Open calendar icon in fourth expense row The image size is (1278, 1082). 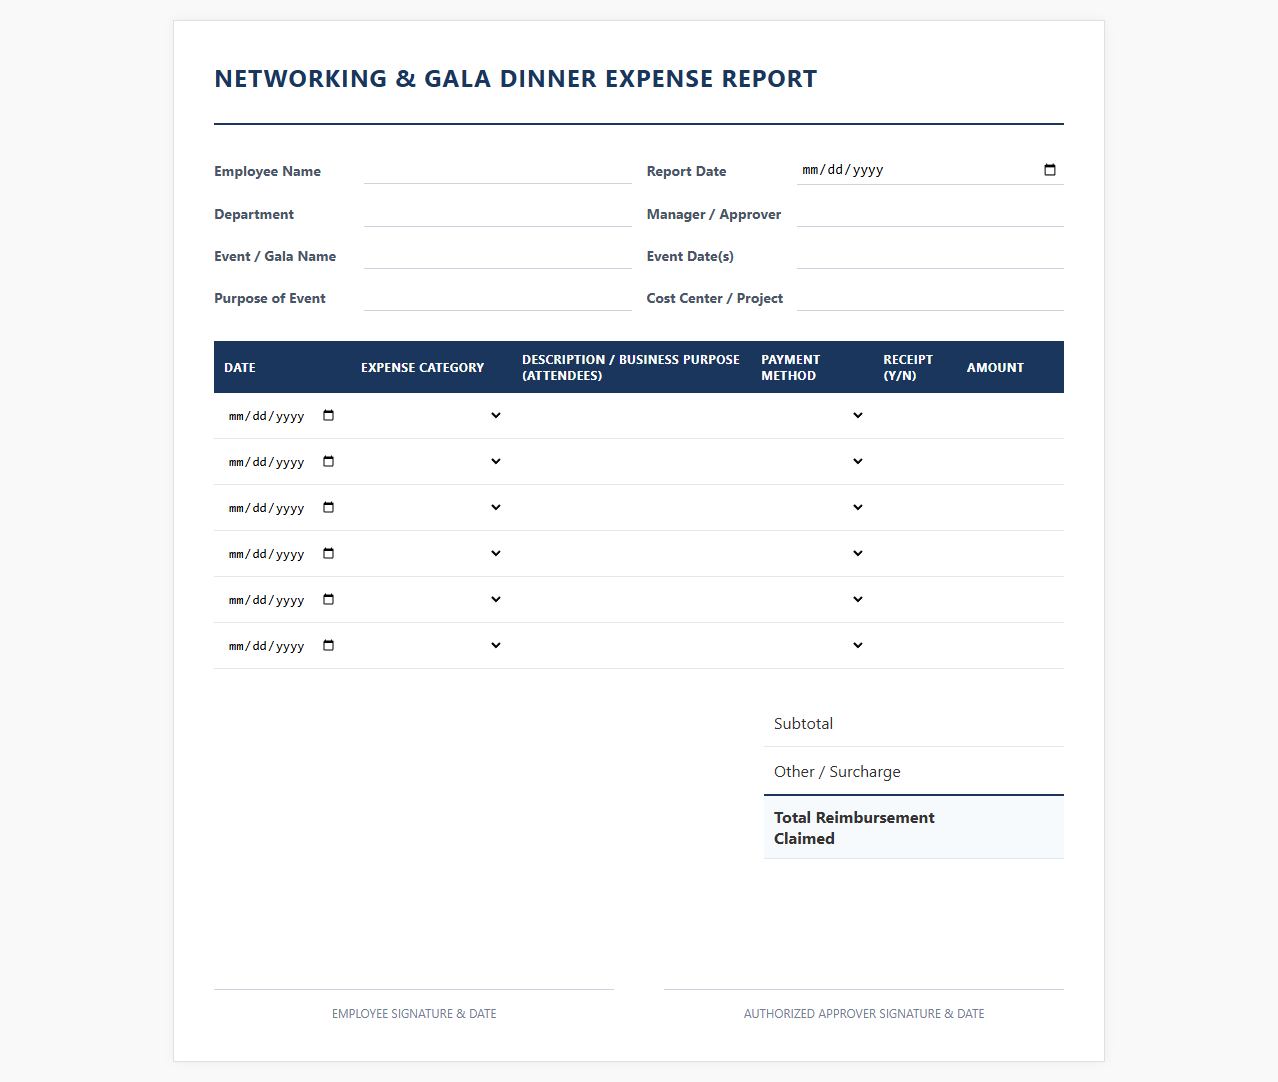coord(328,554)
